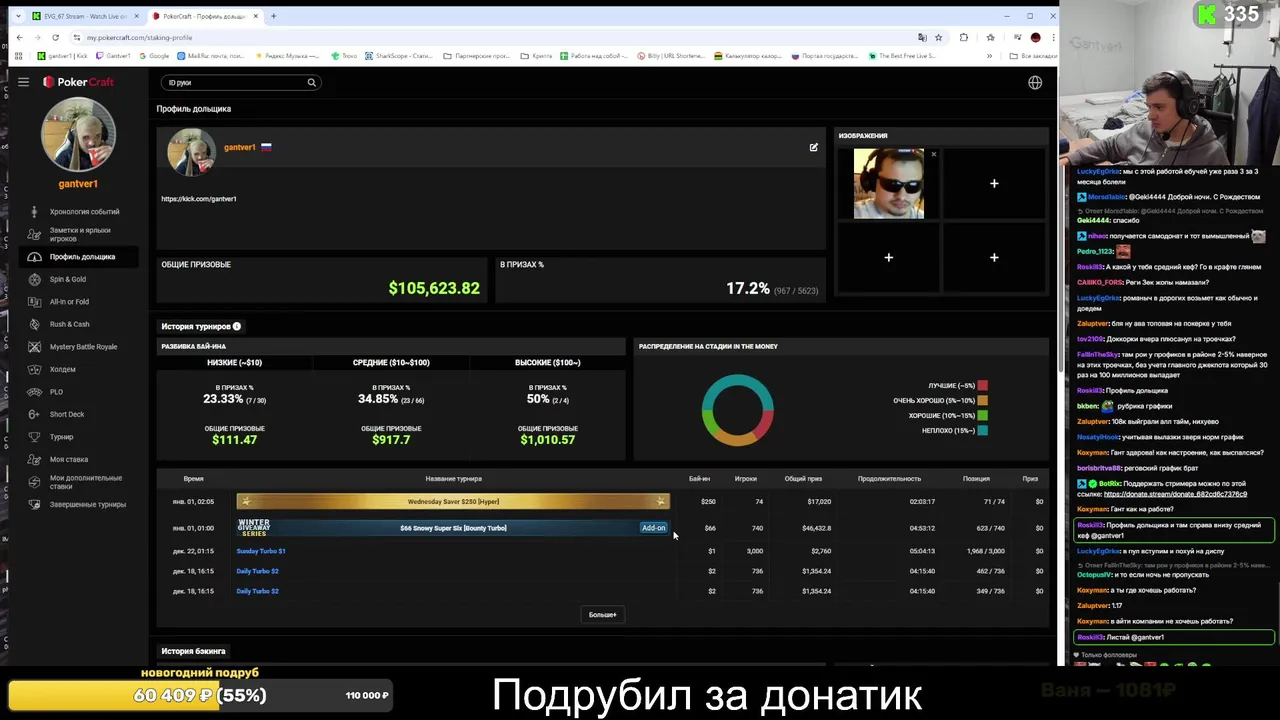Add image in the bottom-left empty slot
This screenshot has height=720, width=1280.
(888, 257)
